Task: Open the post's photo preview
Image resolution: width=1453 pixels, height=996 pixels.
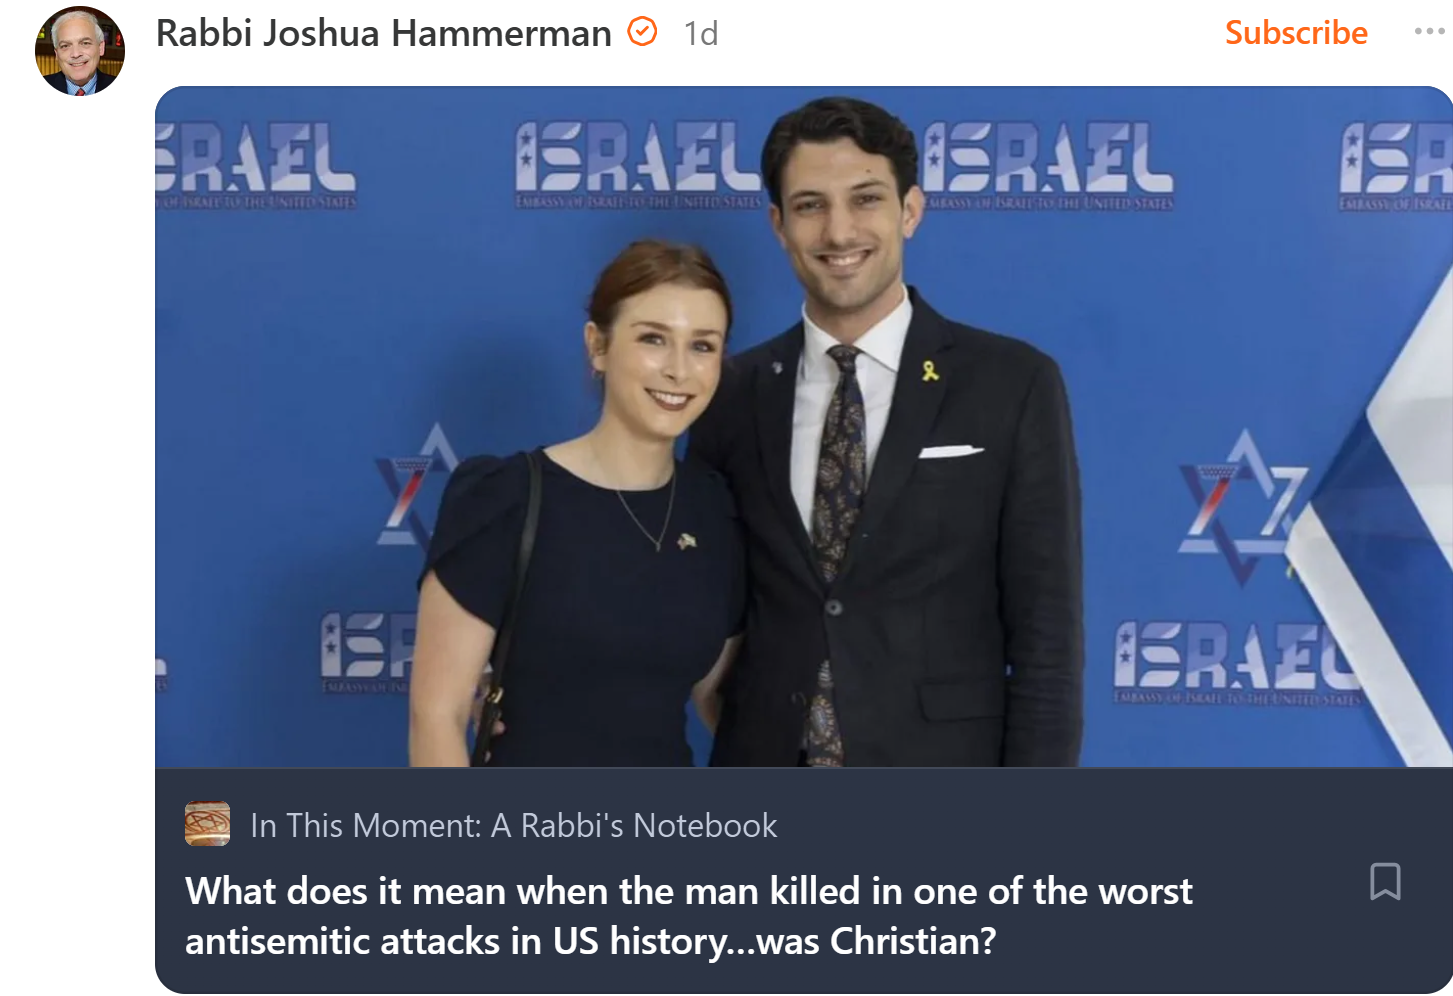Action: tap(804, 427)
